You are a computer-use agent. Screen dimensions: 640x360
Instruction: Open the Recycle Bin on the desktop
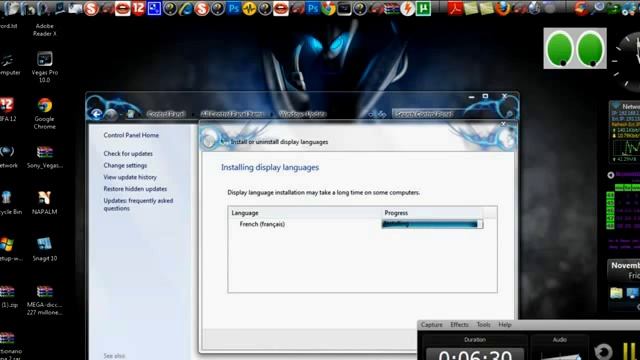8,203
